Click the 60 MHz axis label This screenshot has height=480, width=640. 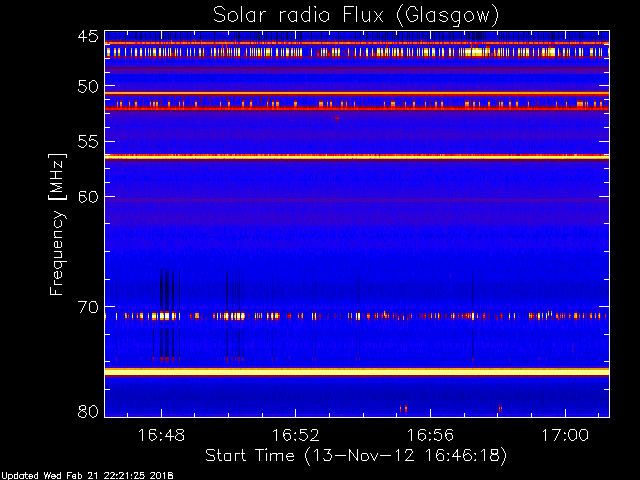88,197
